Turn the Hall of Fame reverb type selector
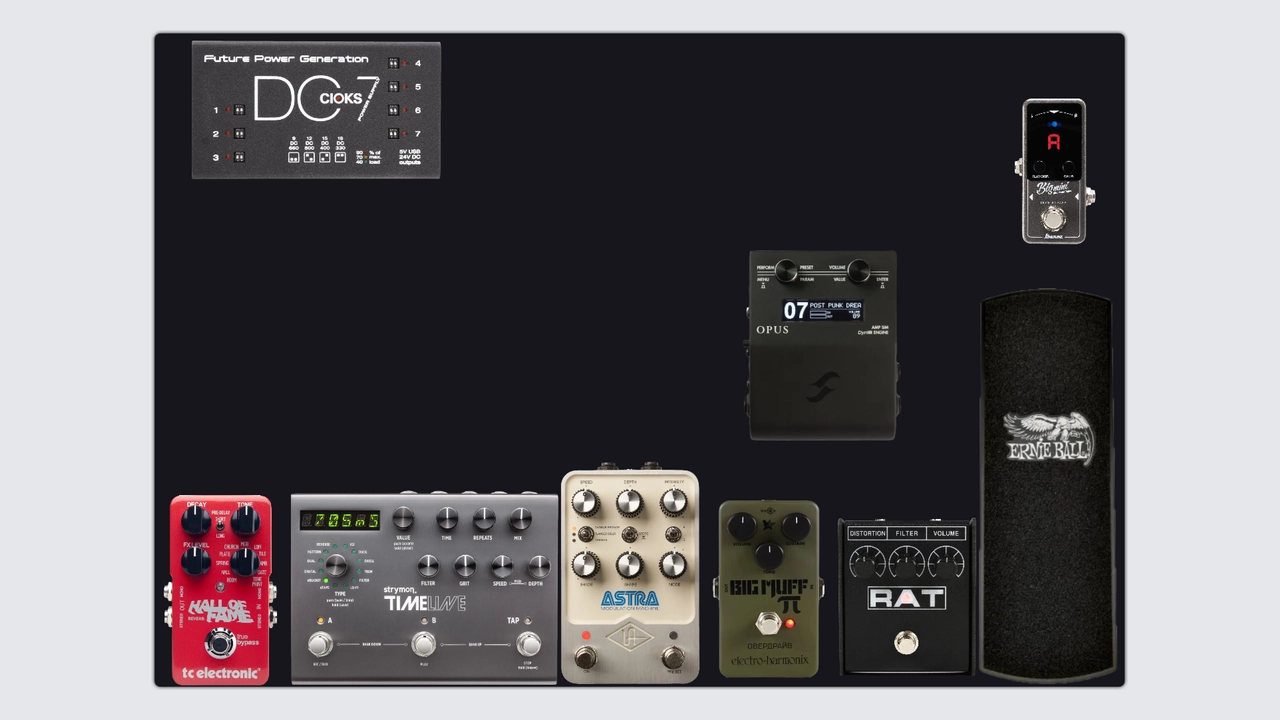The image size is (1280, 720). pyautogui.click(x=245, y=561)
